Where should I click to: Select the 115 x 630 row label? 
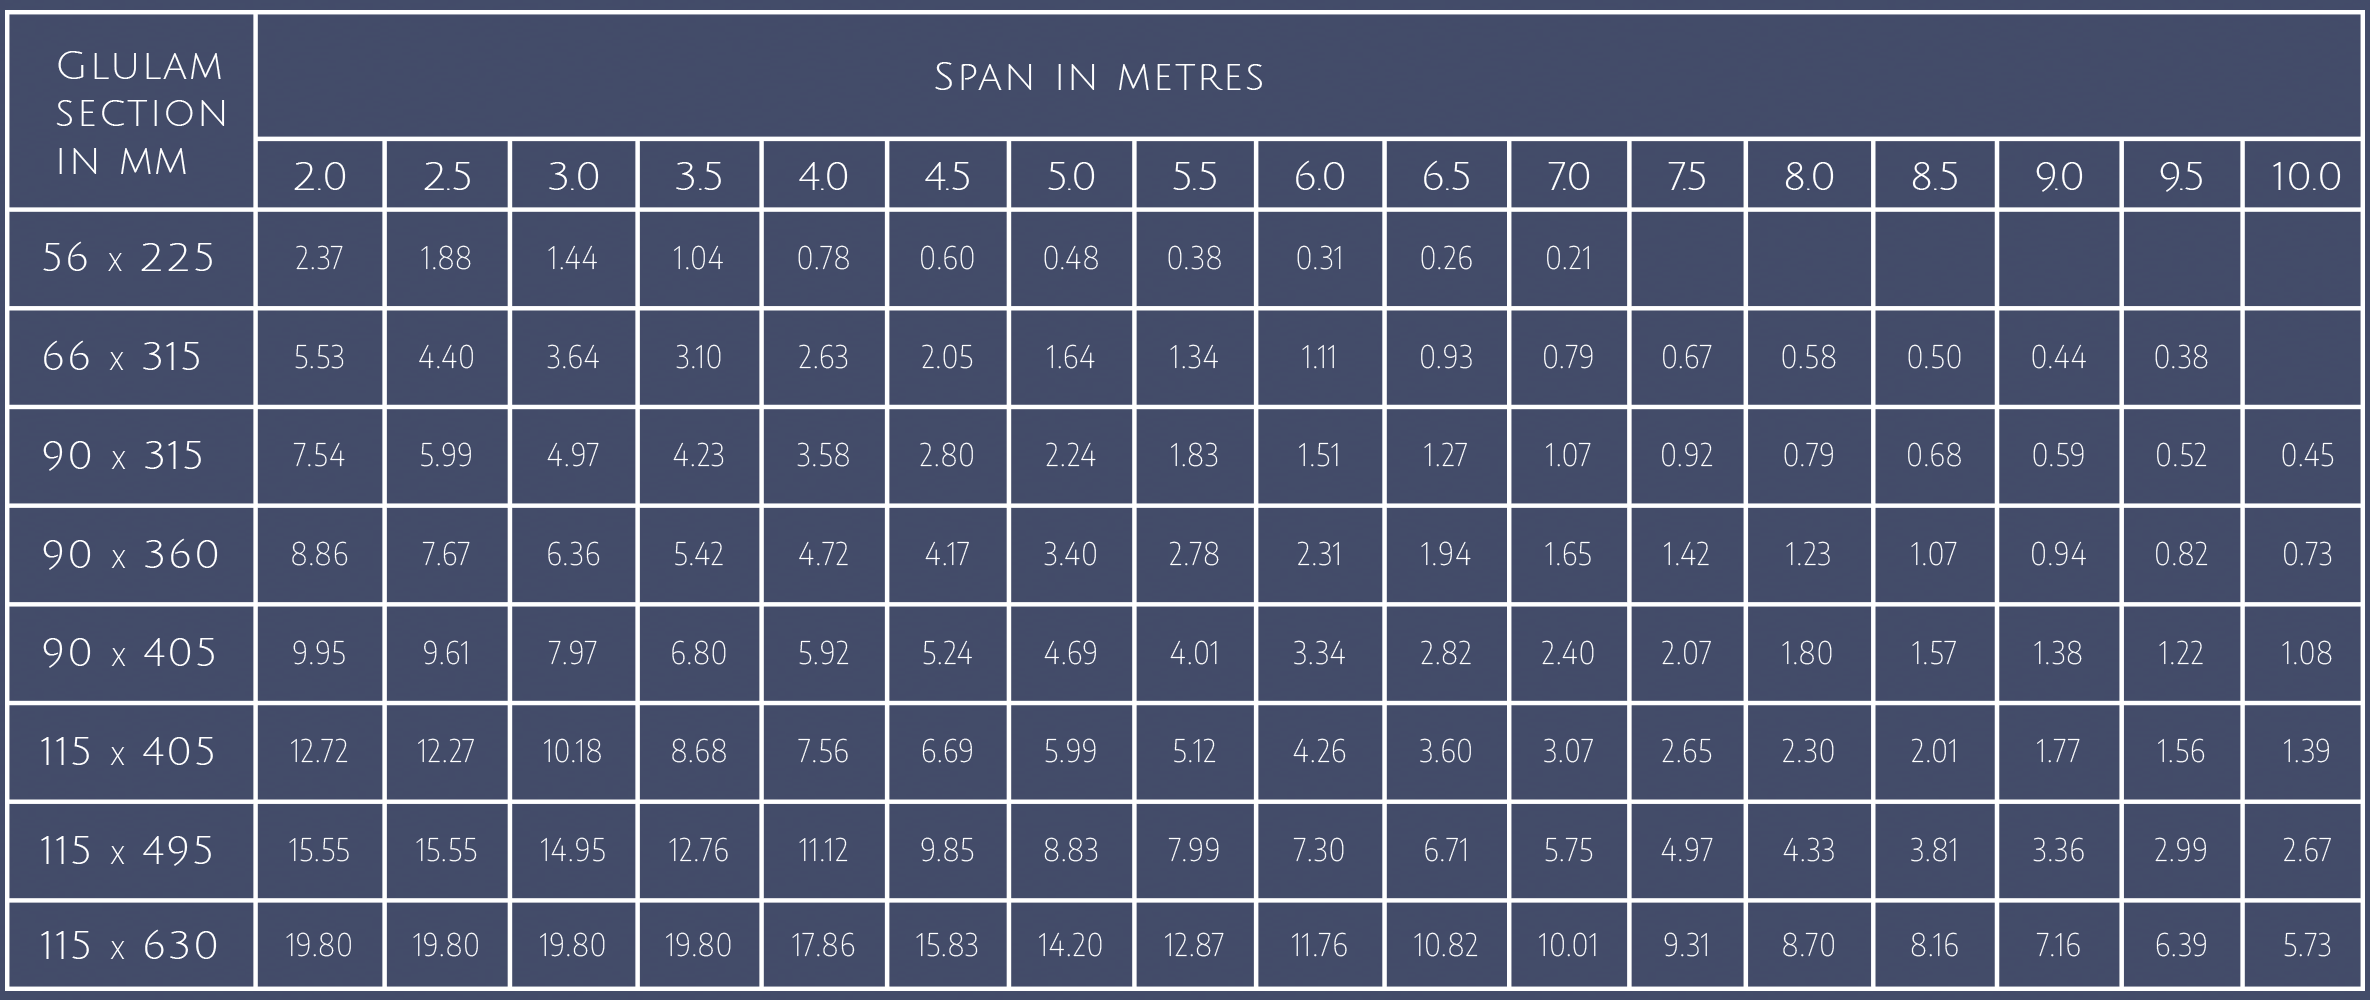coord(129,945)
